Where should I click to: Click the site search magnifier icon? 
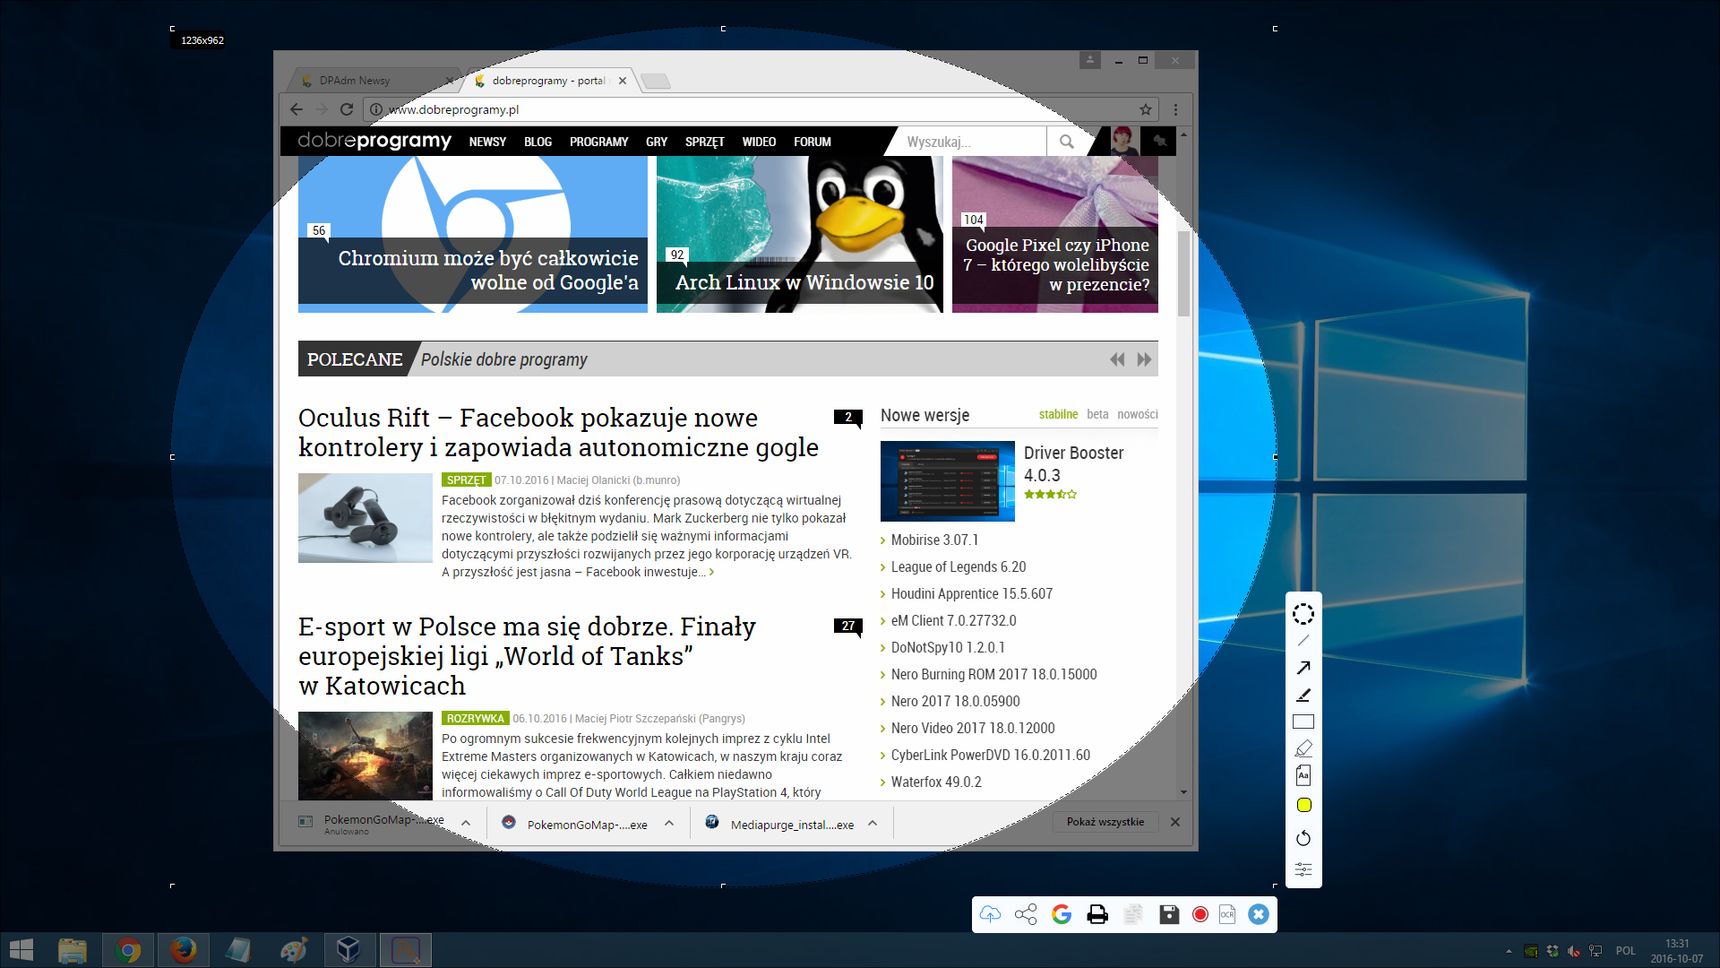click(x=1067, y=141)
